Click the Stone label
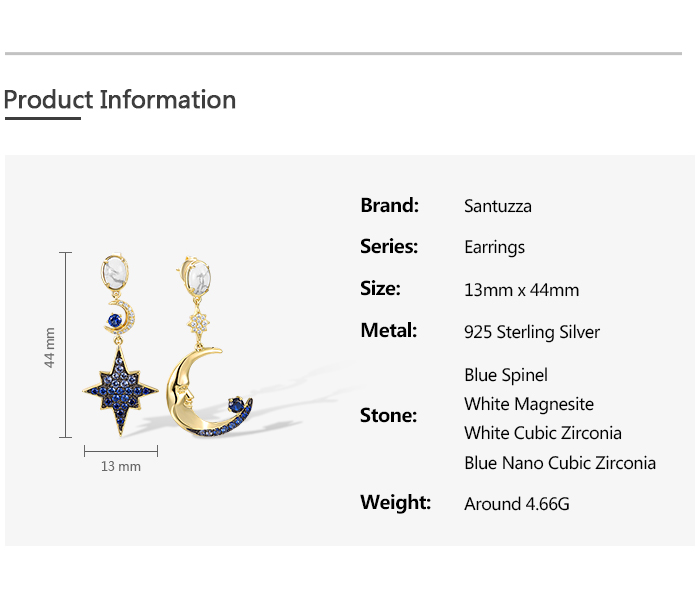The image size is (700, 596). click(x=388, y=414)
